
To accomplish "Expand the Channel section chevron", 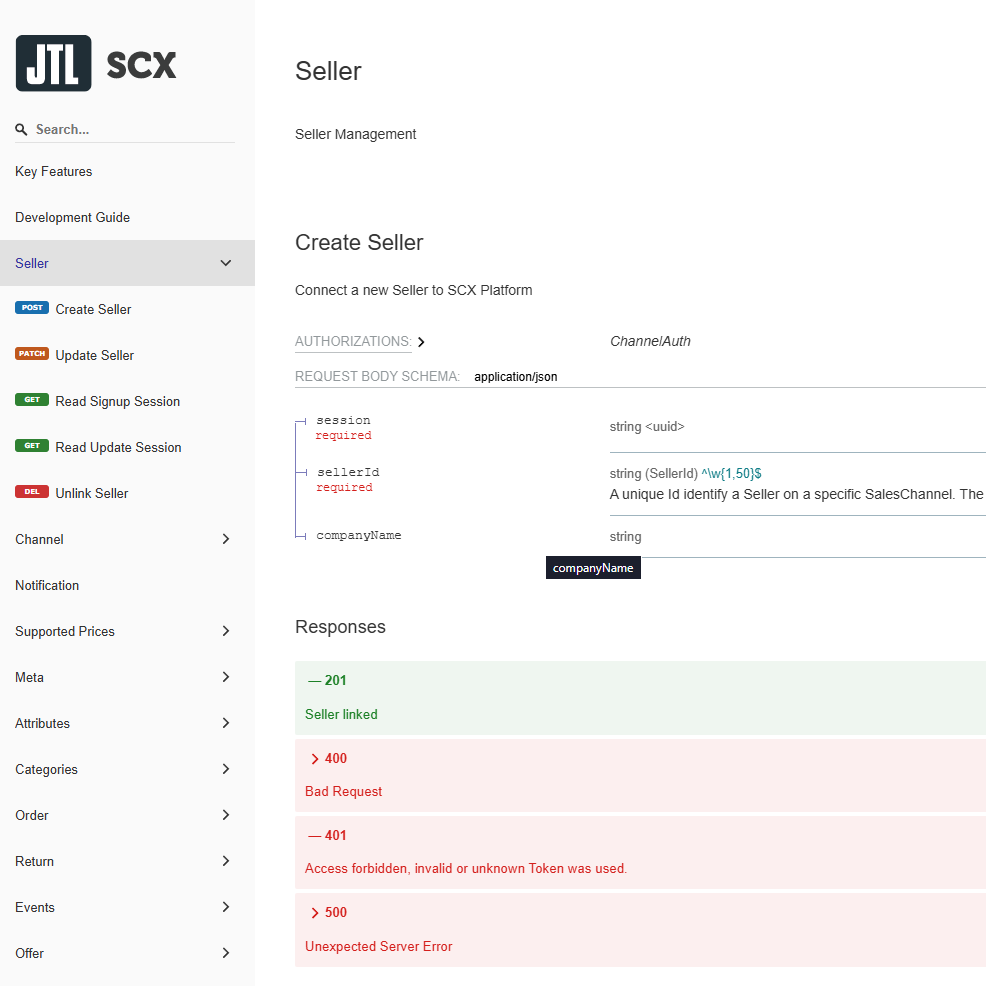I will (226, 539).
